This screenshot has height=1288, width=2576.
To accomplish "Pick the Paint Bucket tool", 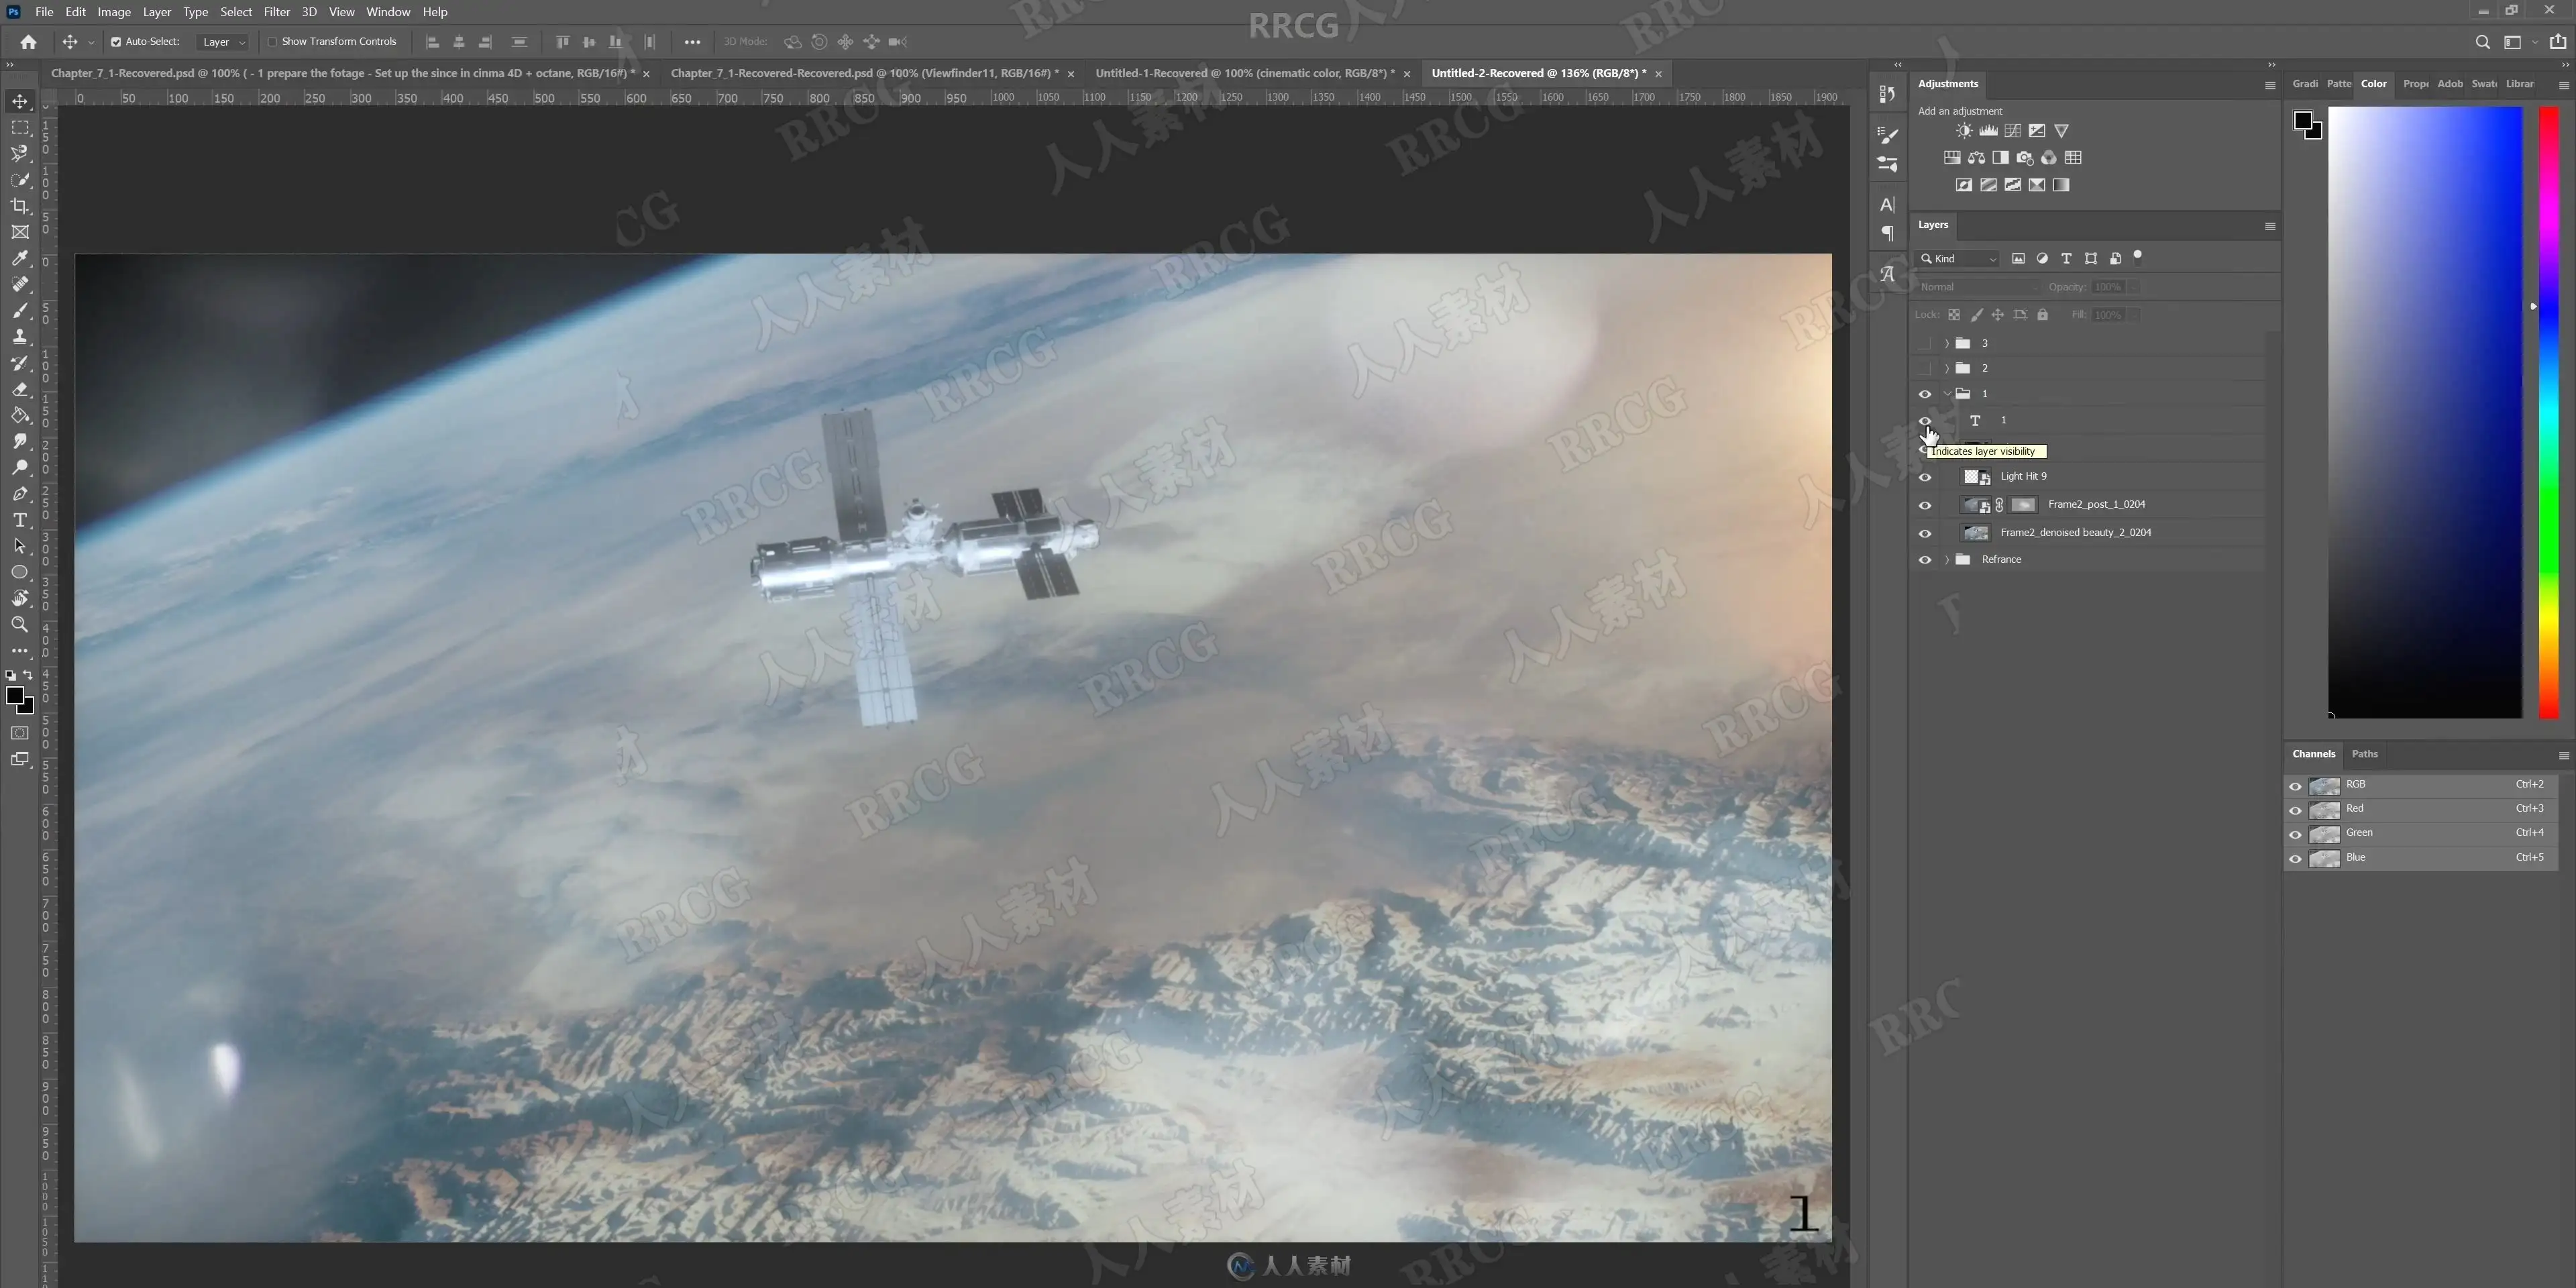I will tap(20, 415).
